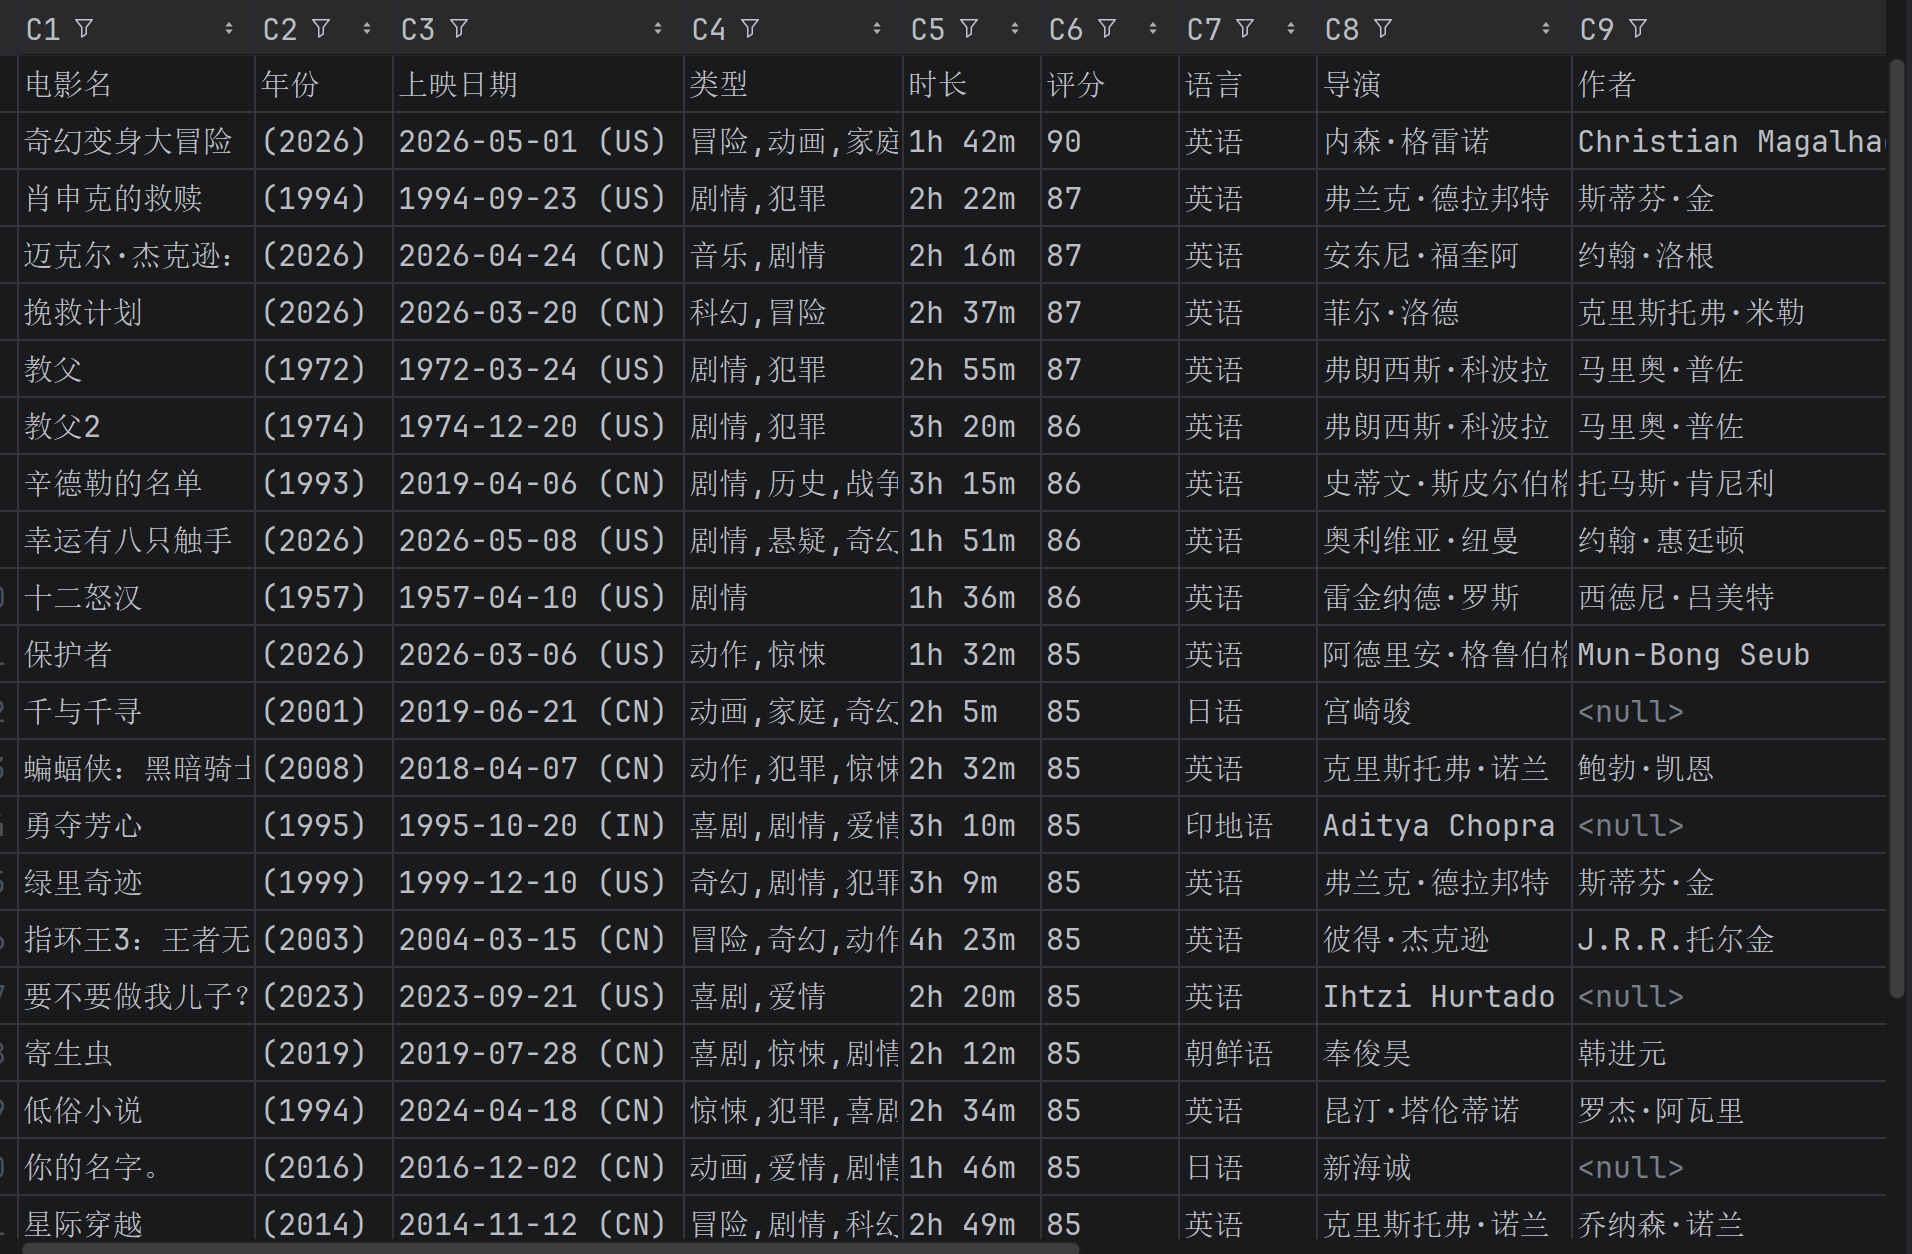Click the vertical scrollbar thumb
The width and height of the screenshot is (1912, 1254).
[x=1897, y=528]
